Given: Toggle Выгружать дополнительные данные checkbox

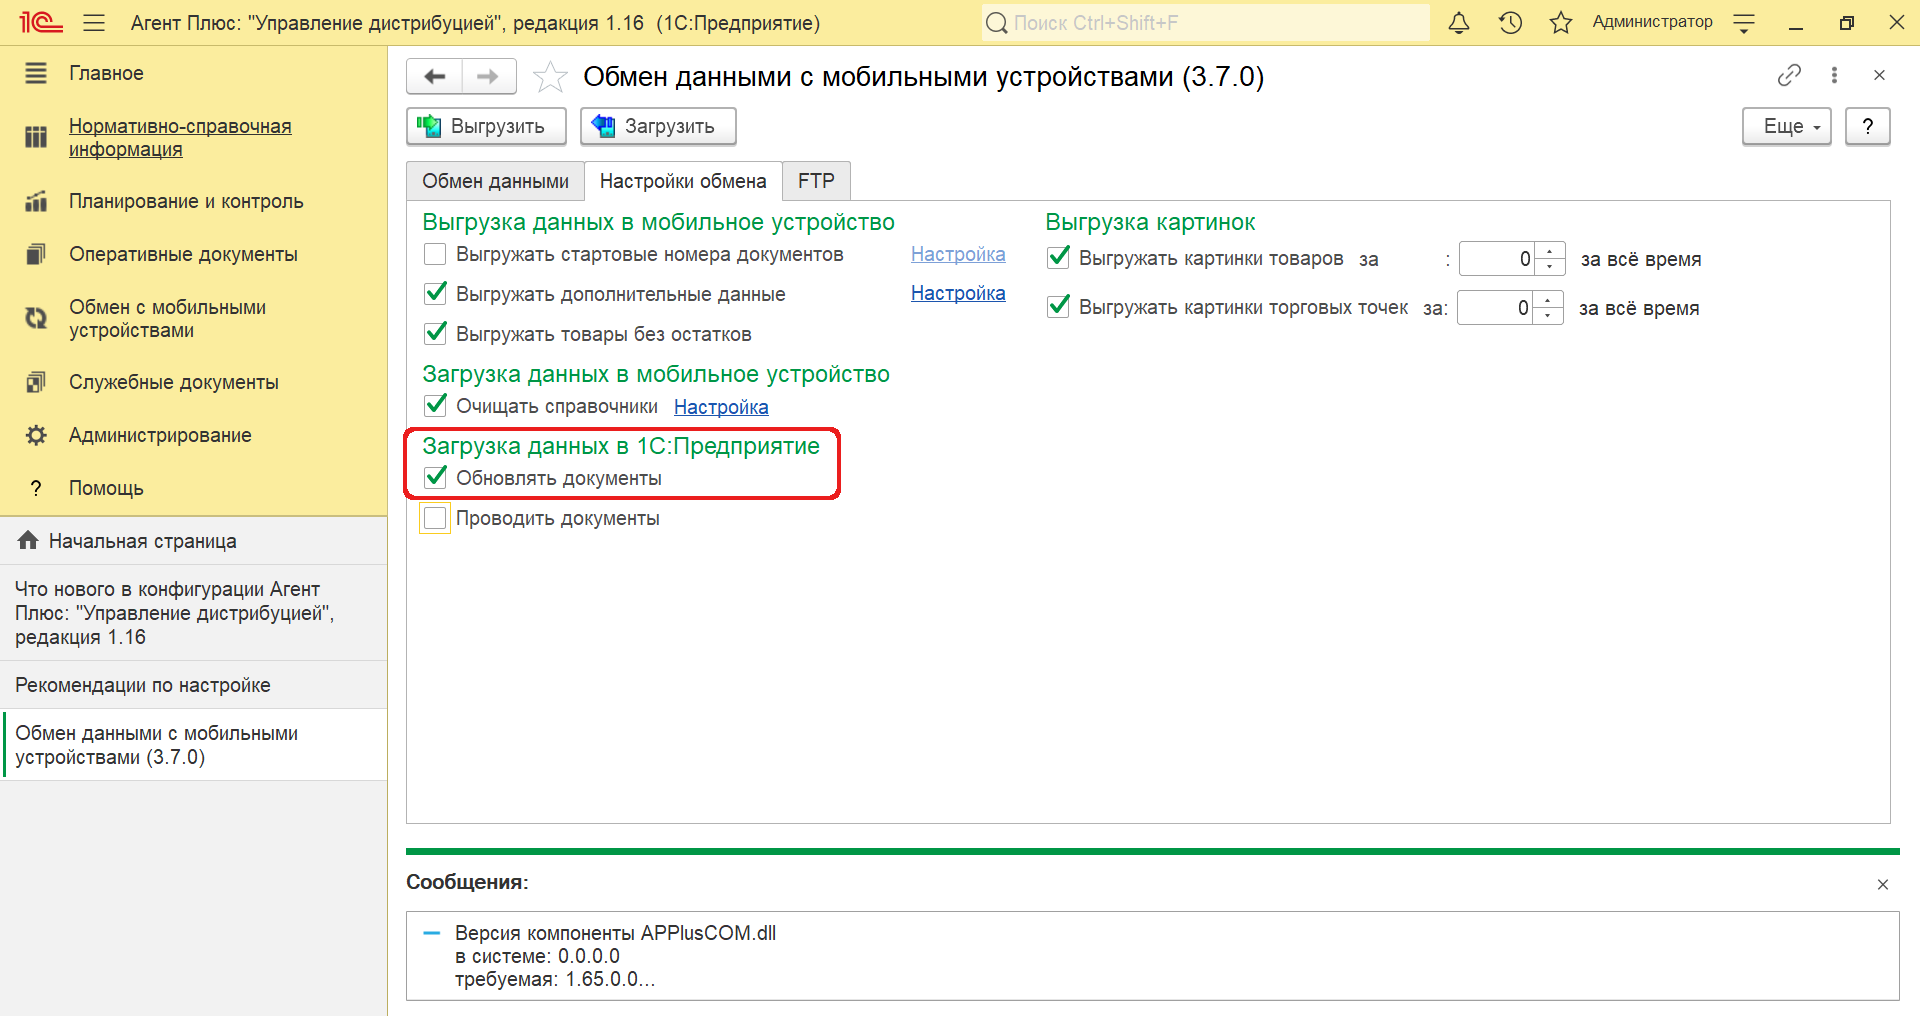Looking at the screenshot, I should 435,294.
